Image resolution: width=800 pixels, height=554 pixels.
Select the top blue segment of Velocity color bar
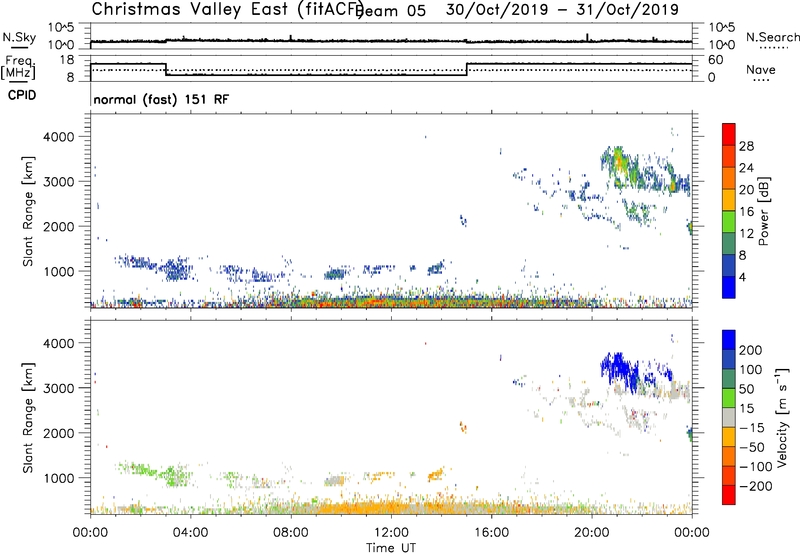729,340
